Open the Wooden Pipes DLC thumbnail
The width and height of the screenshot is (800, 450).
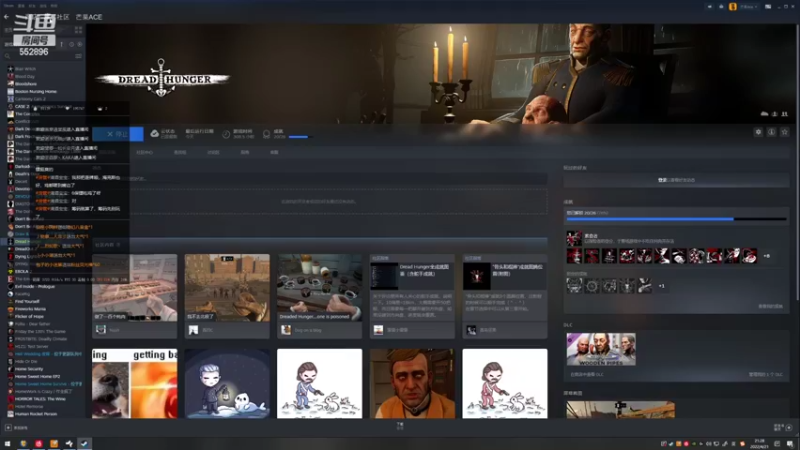[601, 349]
